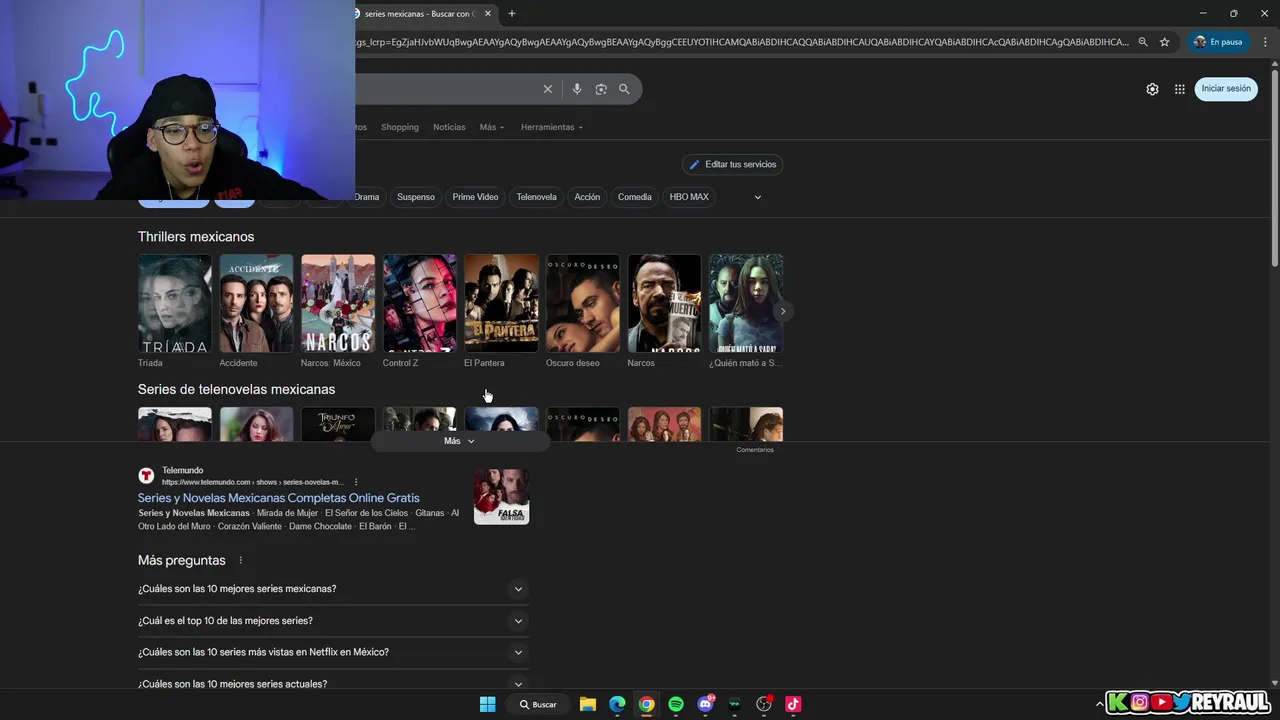Viewport: 1280px width, 720px height.
Task: Open Google Lens image search
Action: [601, 89]
